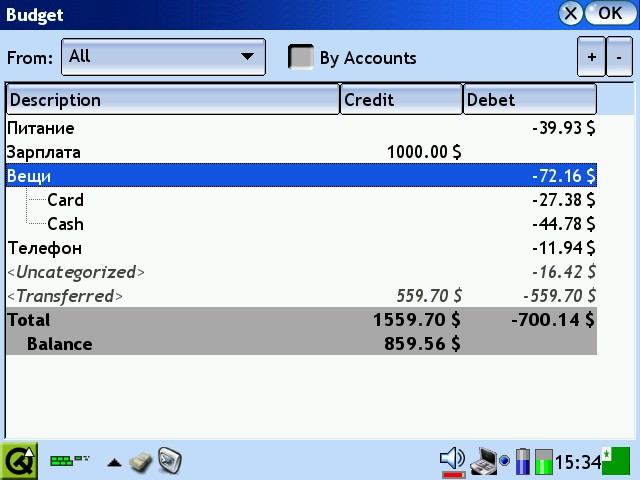This screenshot has width=640, height=480.
Task: Sort by the Credit column header
Action: tap(400, 100)
